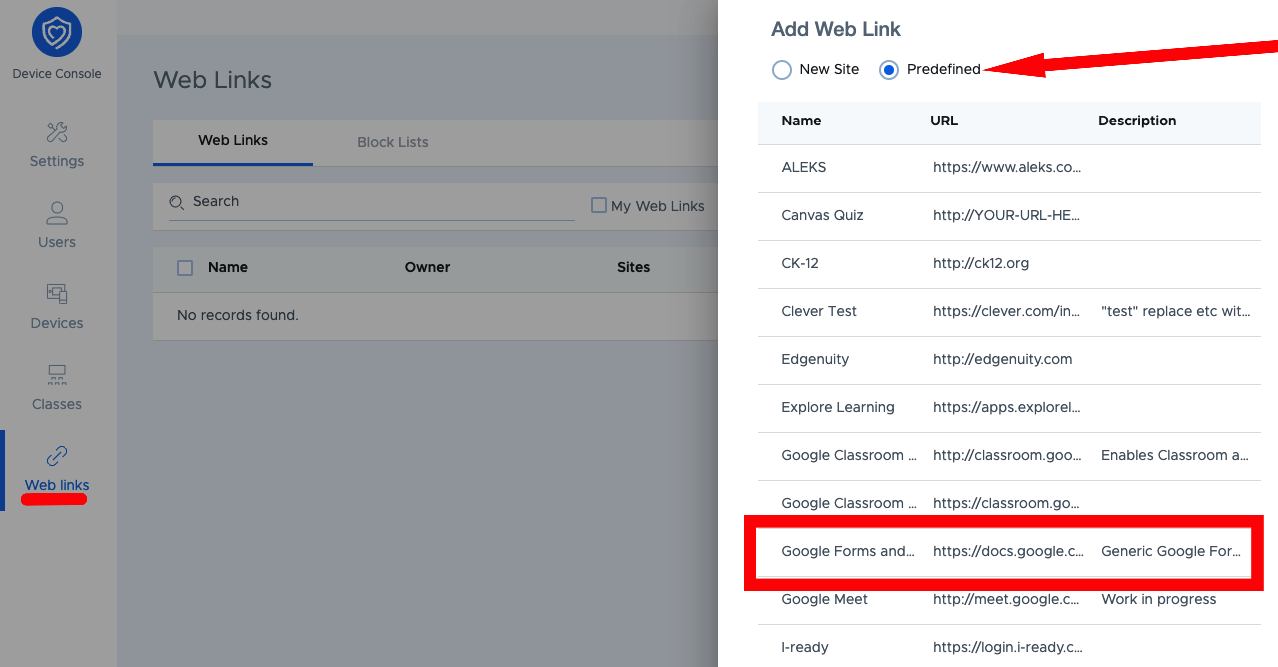Select the I-ready predefined row
The image size is (1278, 667).
1009,647
